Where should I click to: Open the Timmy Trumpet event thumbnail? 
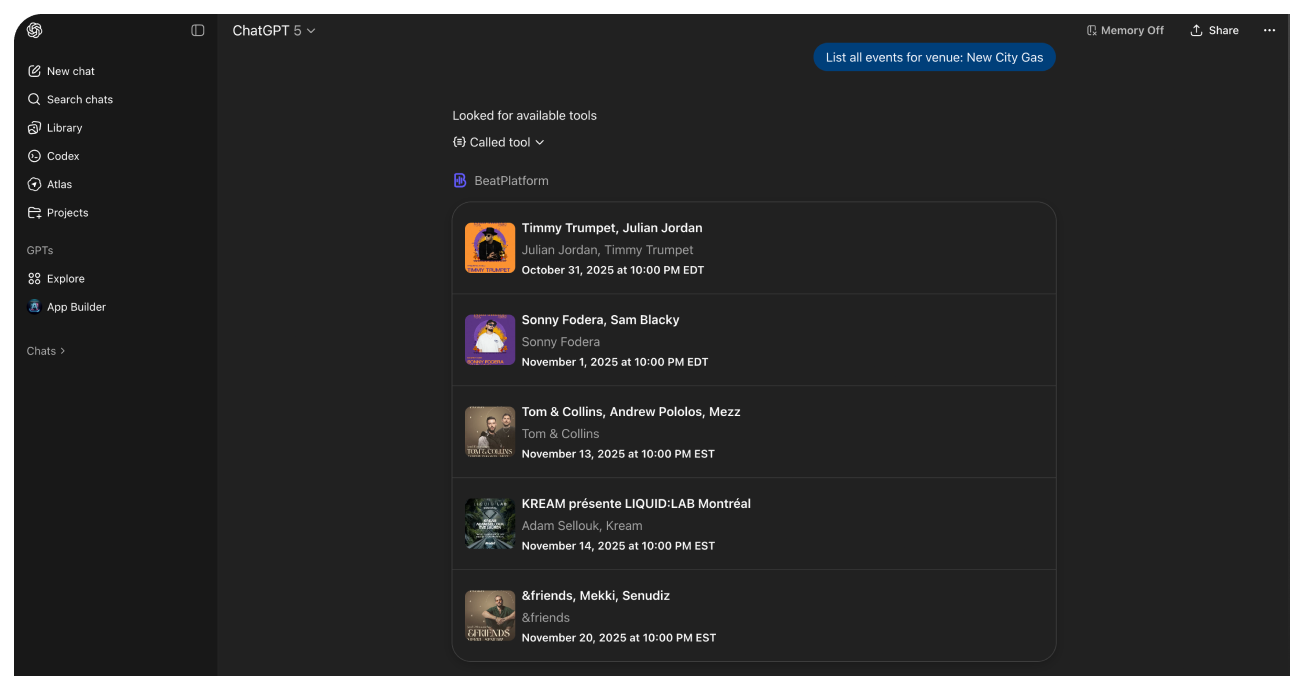(x=490, y=248)
